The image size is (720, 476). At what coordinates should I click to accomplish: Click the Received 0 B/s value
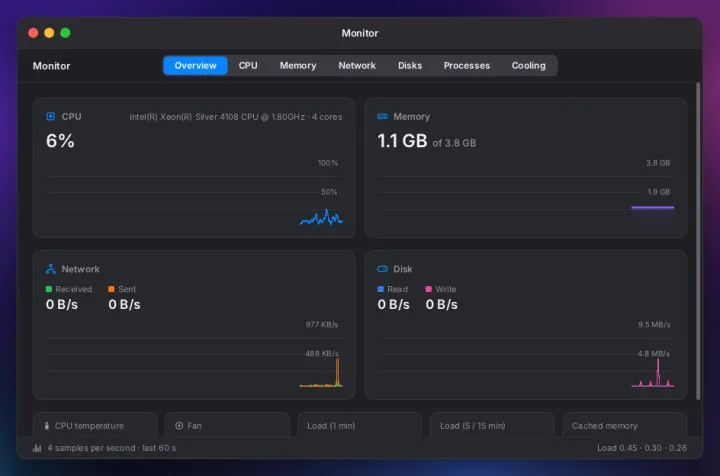[x=62, y=304]
